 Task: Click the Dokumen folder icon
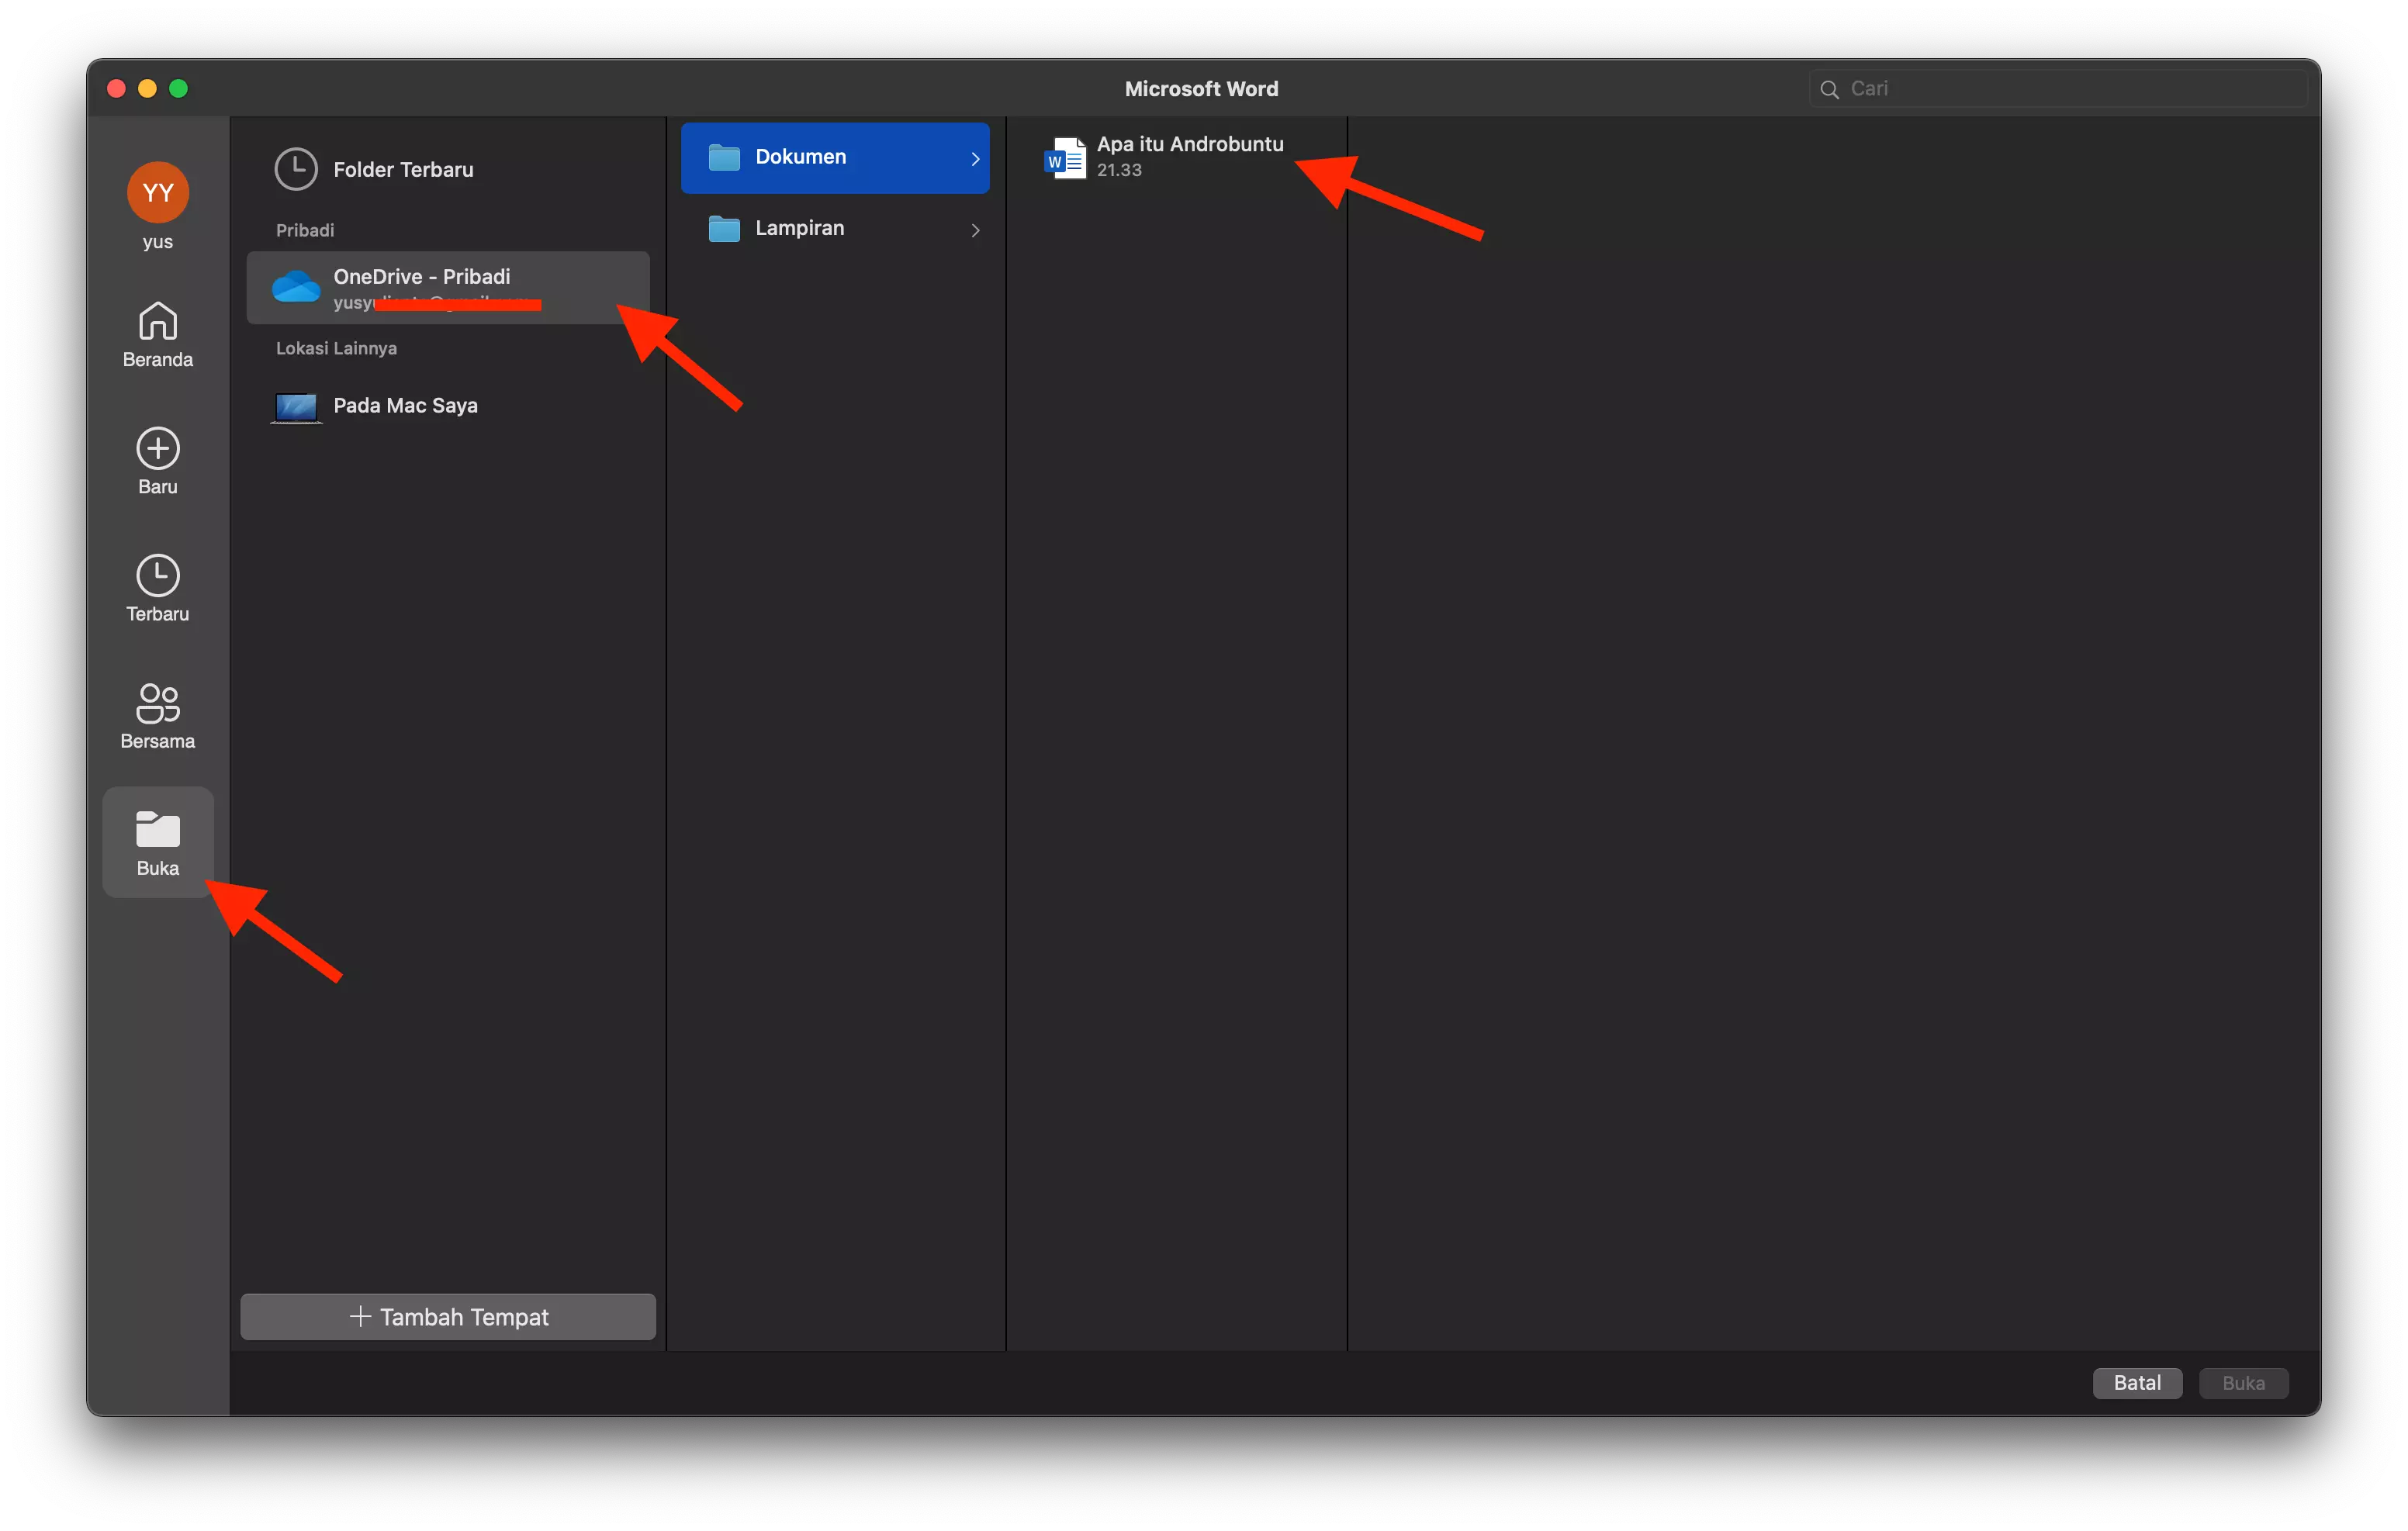click(x=724, y=157)
